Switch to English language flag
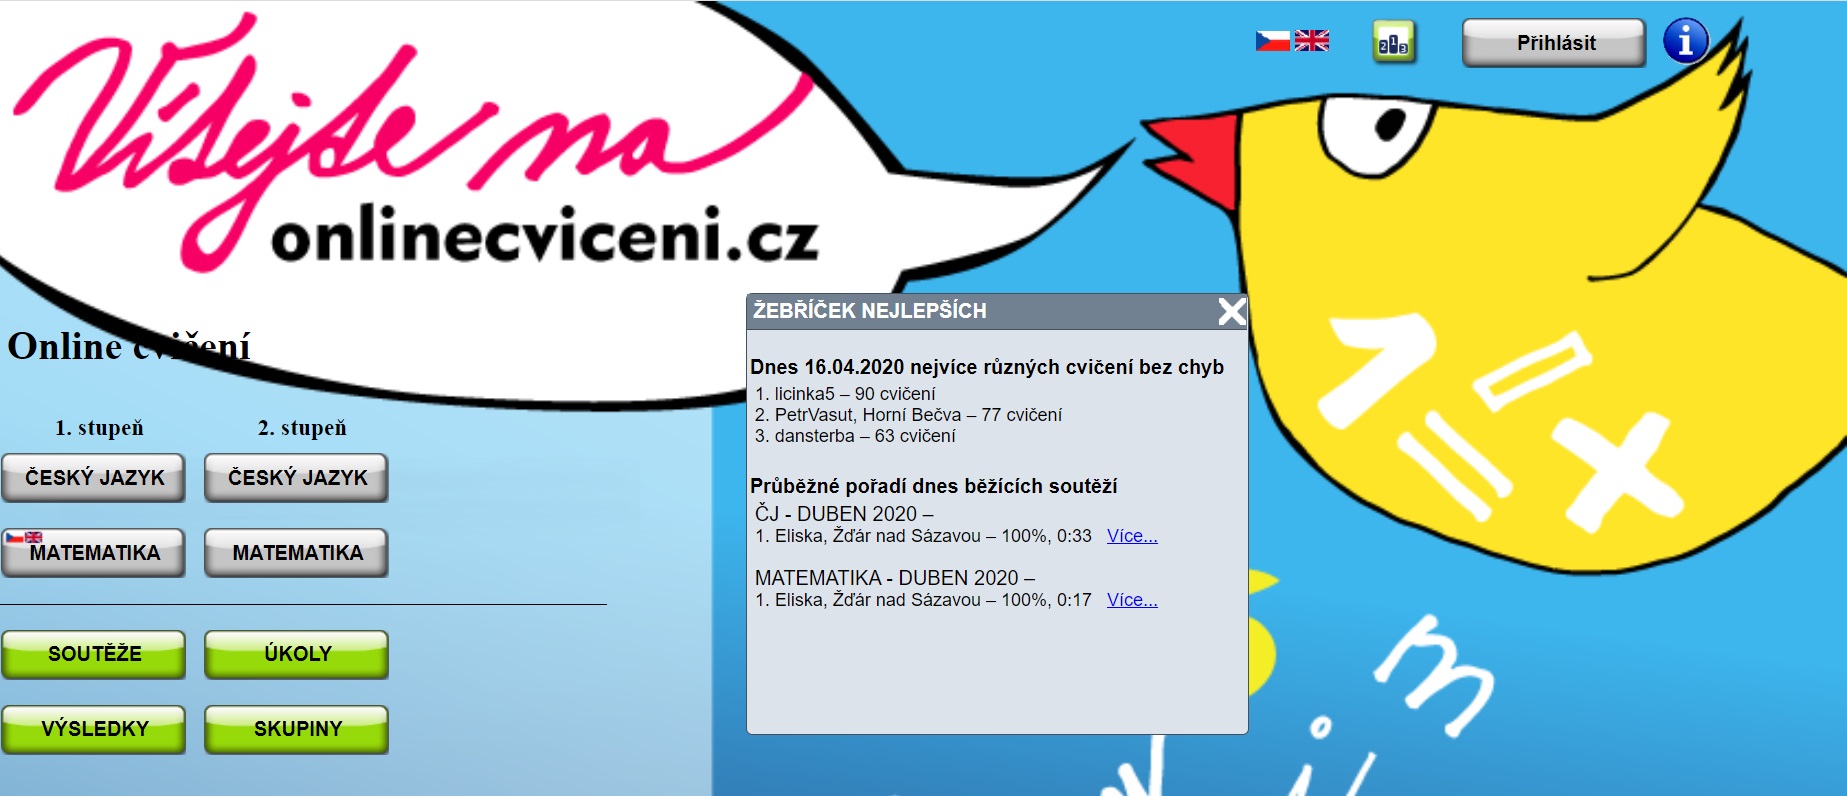Screen dimensions: 1847x796 1312,41
